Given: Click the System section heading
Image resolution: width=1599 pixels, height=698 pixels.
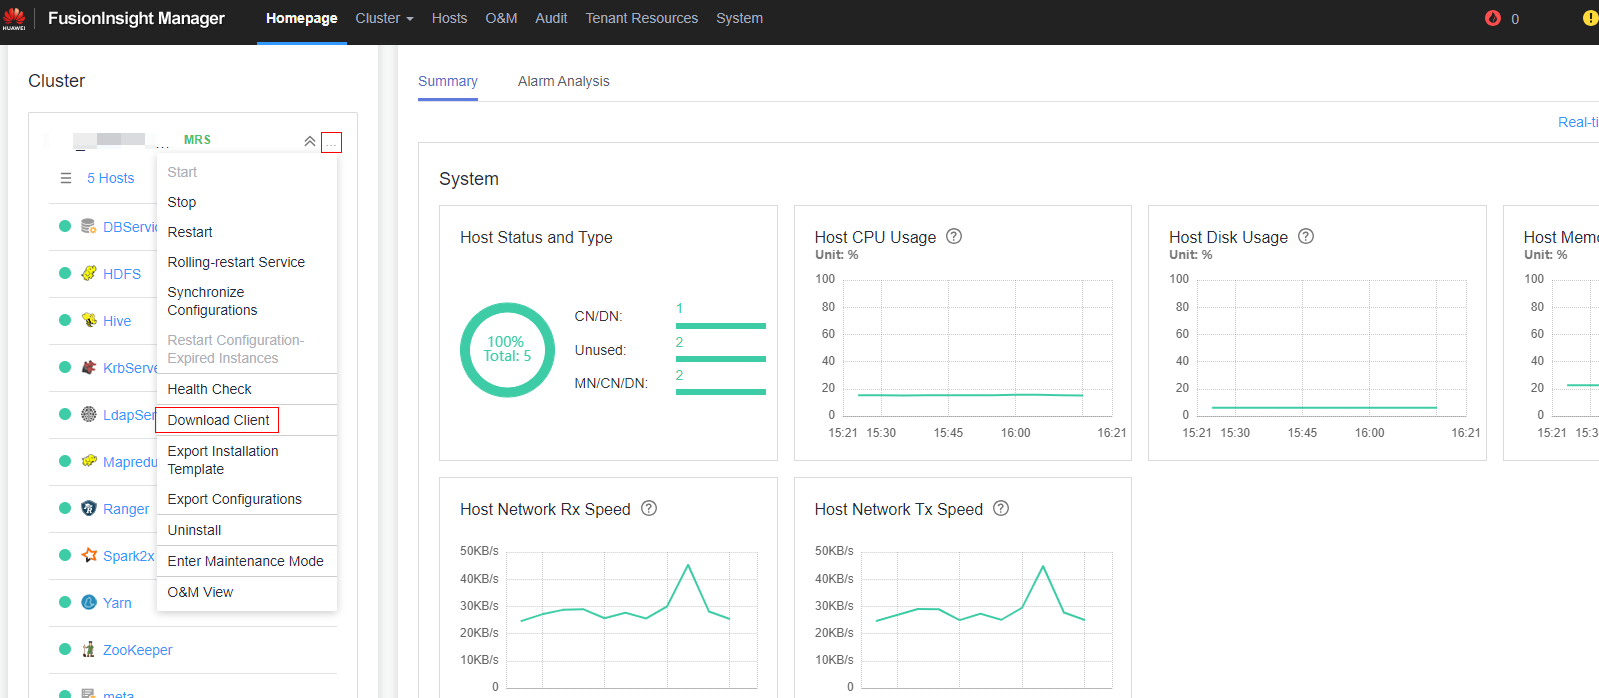Looking at the screenshot, I should pos(469,179).
